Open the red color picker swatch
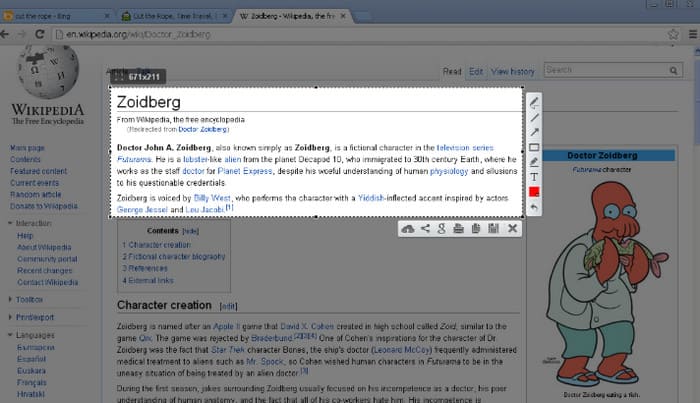The image size is (700, 403). tap(534, 191)
